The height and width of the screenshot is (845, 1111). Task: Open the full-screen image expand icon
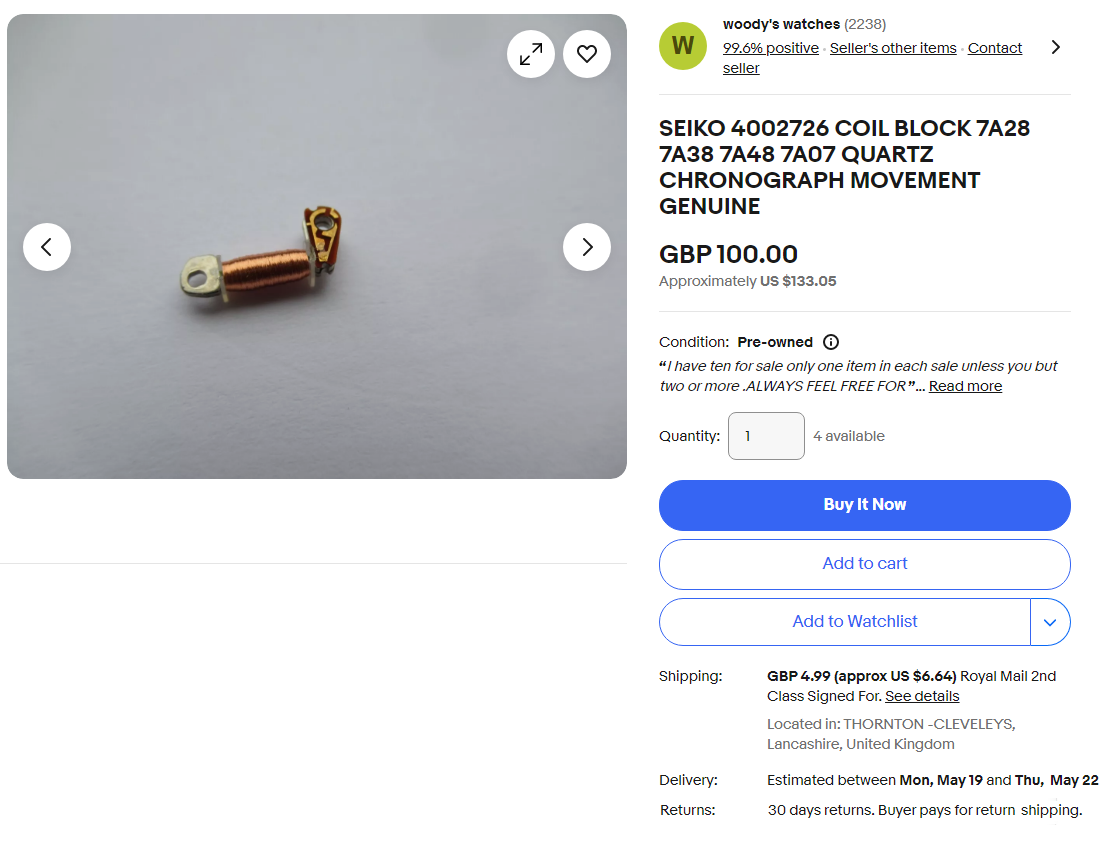point(531,54)
